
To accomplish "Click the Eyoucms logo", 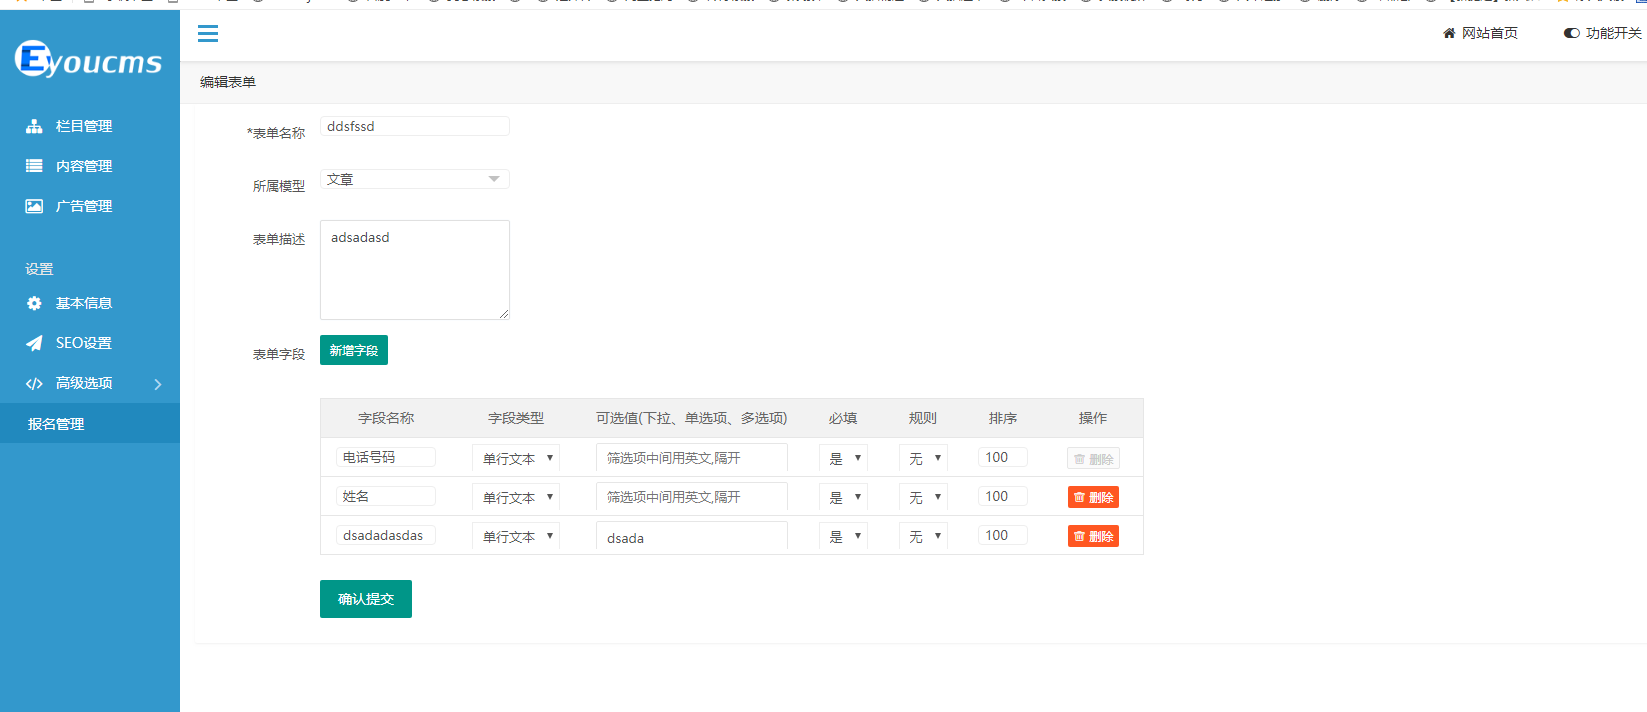I will pos(88,60).
